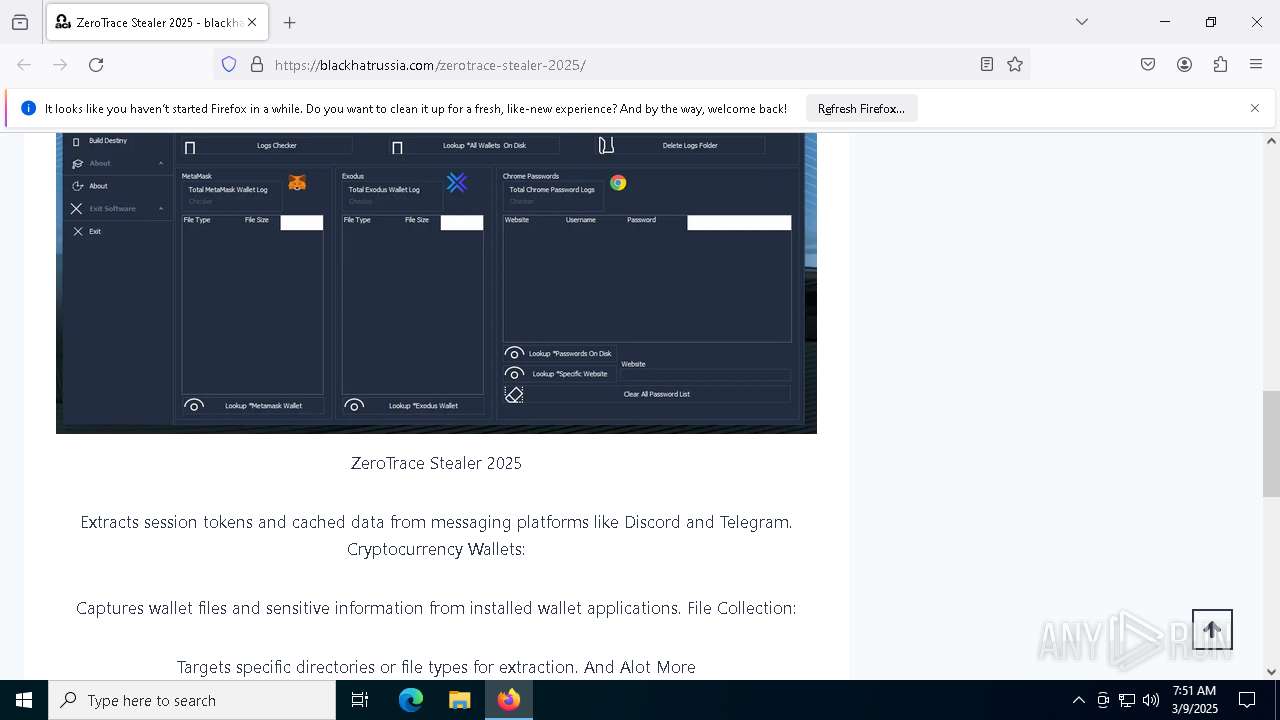Image resolution: width=1280 pixels, height=720 pixels.
Task: Open the extensions puzzle icon
Action: [1220, 65]
